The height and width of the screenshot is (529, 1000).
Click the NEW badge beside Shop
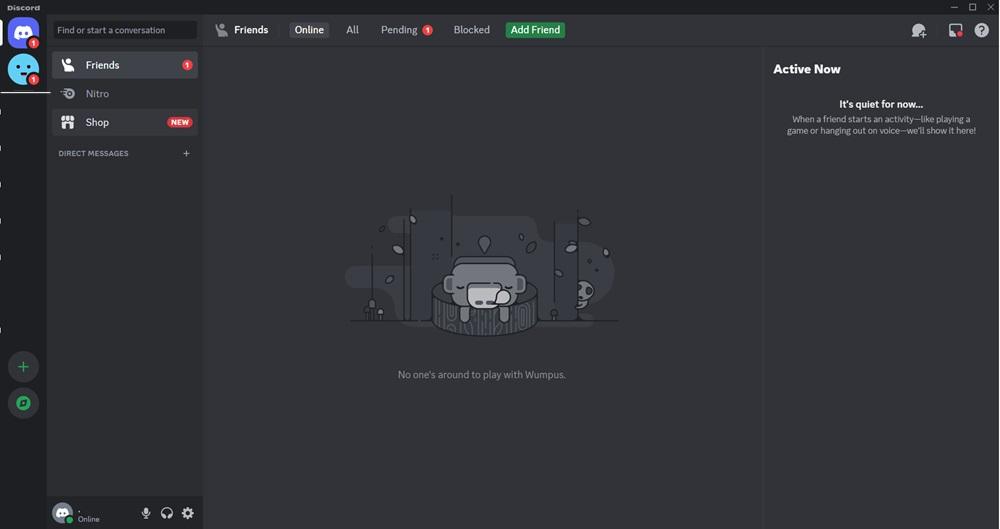tap(180, 123)
